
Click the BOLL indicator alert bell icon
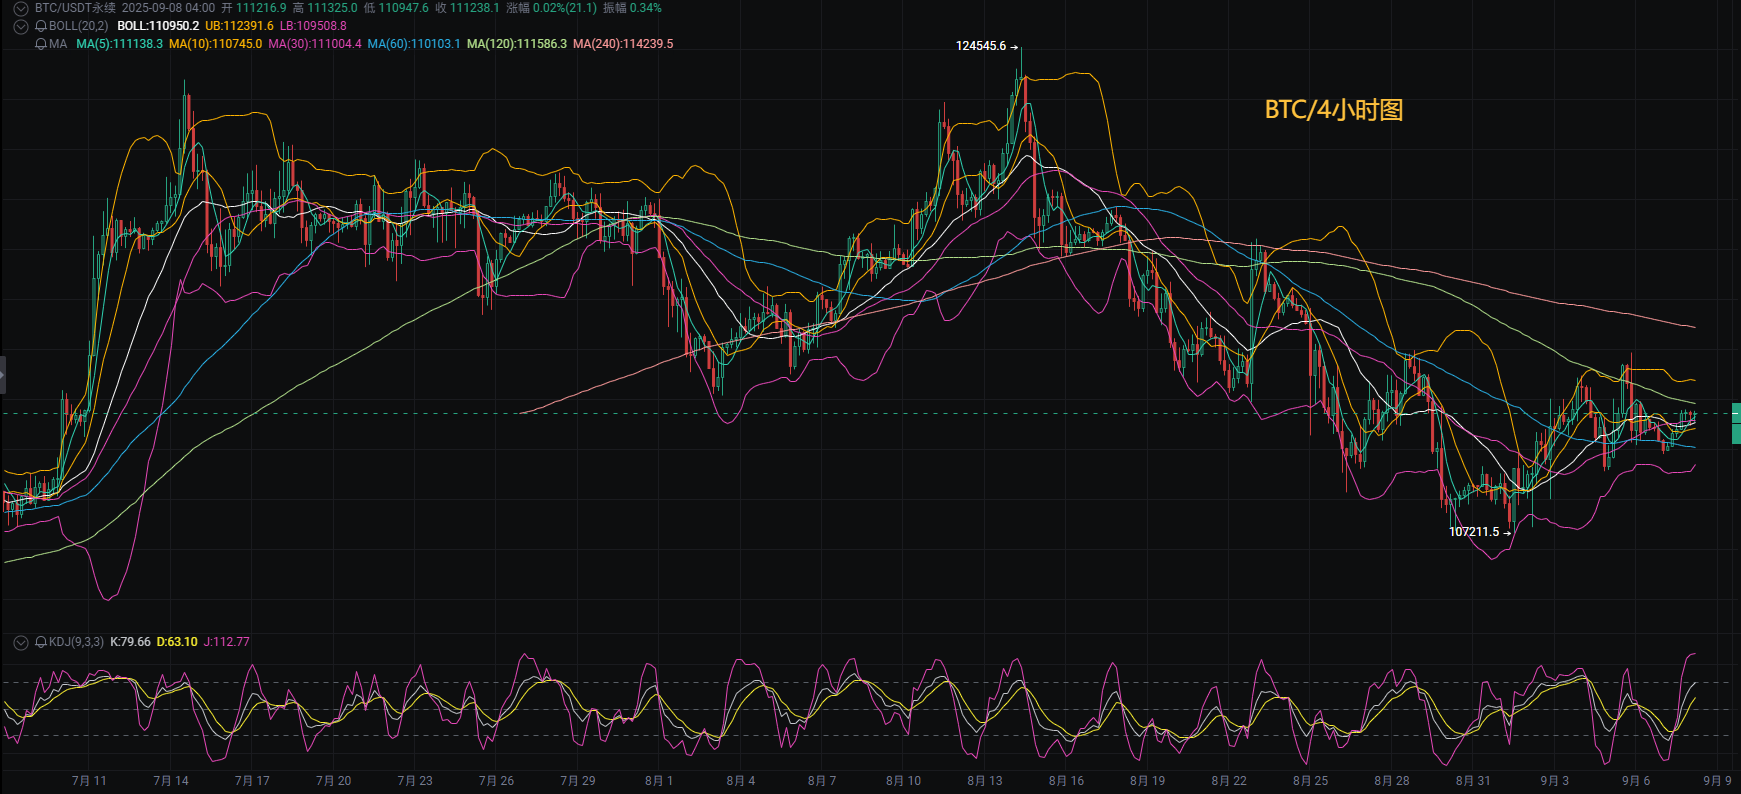41,26
